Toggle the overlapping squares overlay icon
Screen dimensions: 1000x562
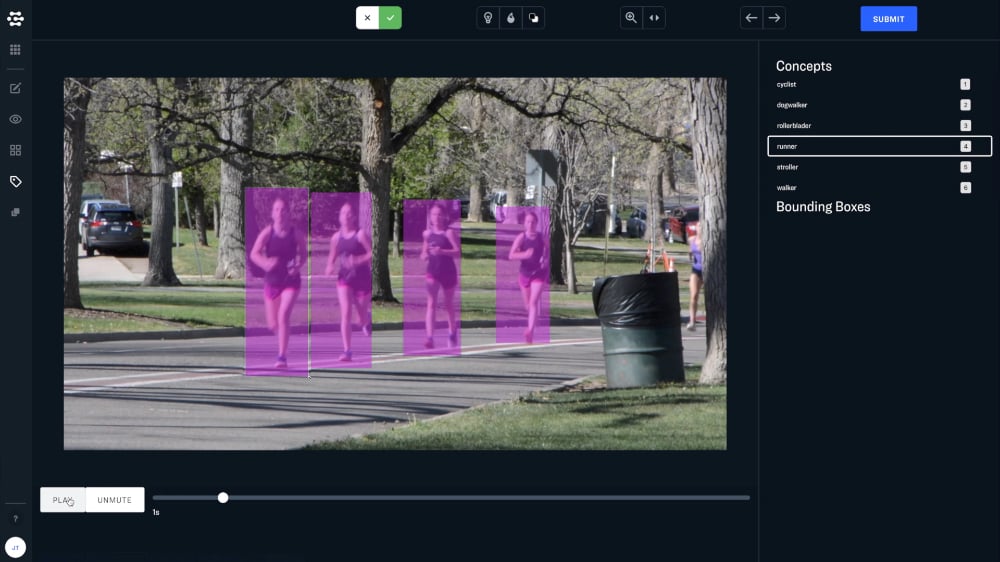tap(533, 18)
